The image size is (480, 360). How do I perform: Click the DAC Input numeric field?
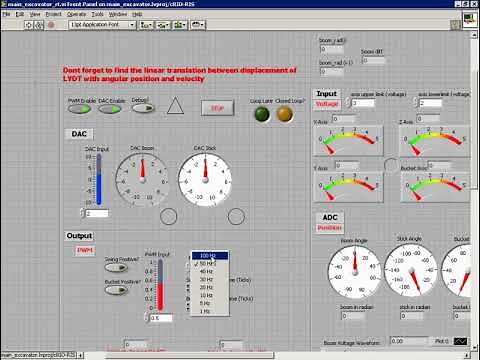point(97,213)
